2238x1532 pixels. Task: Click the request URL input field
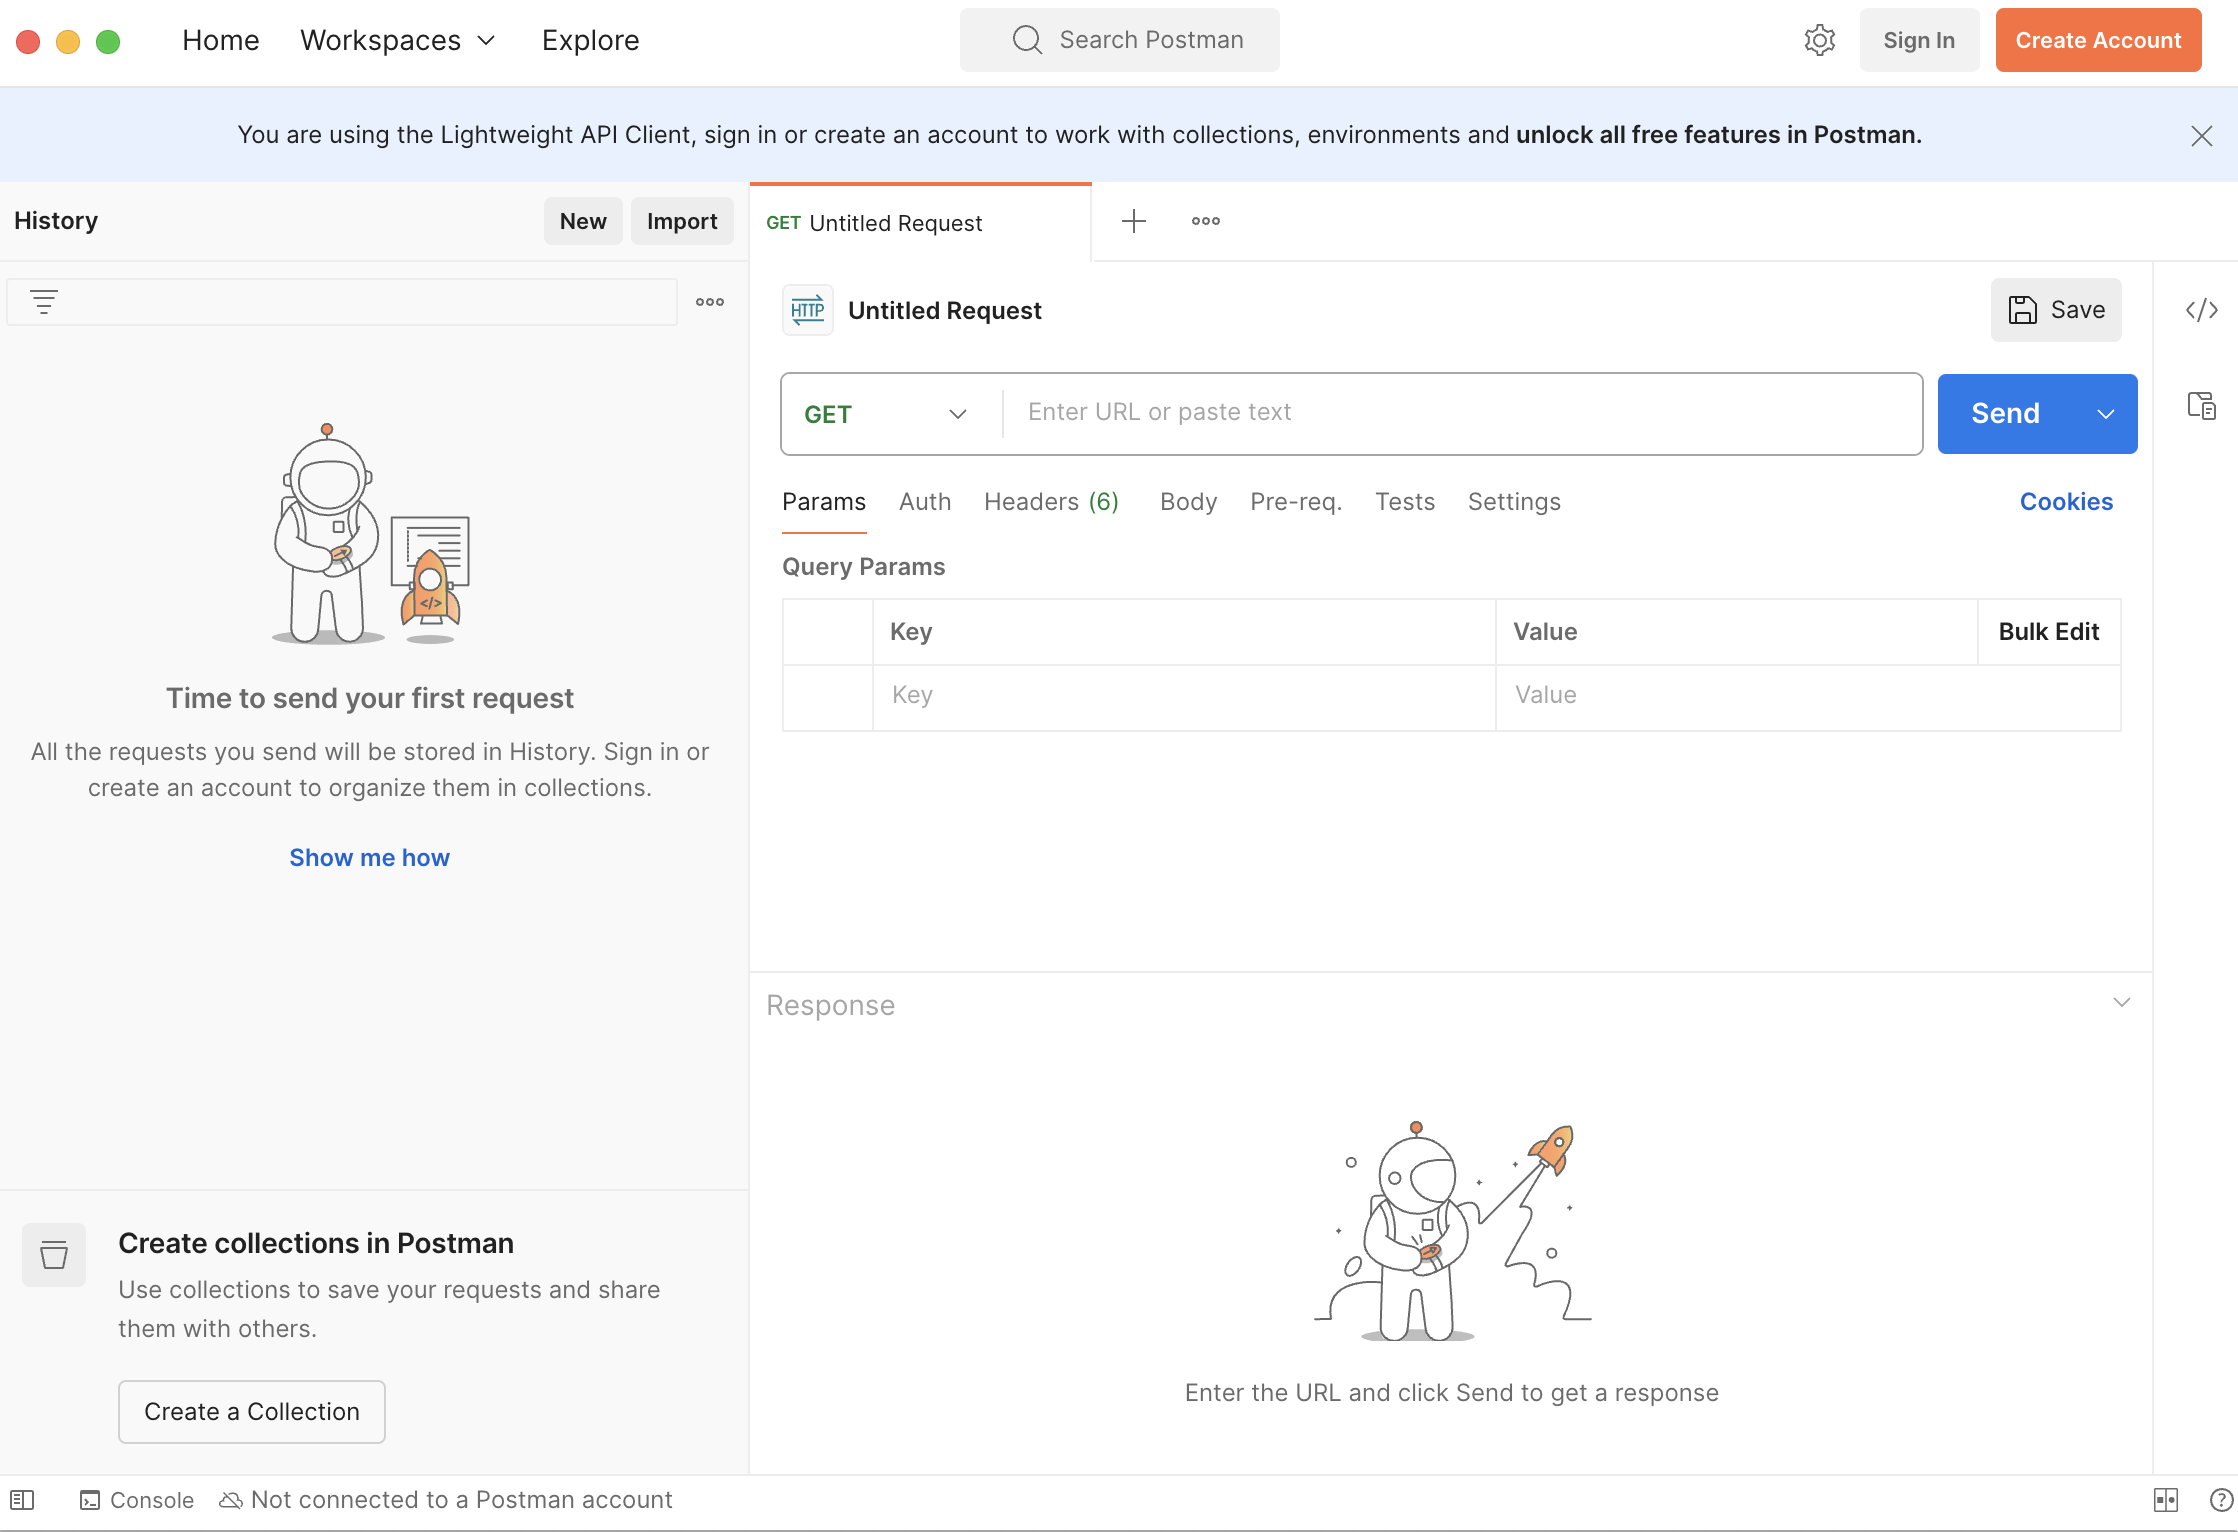click(1460, 412)
